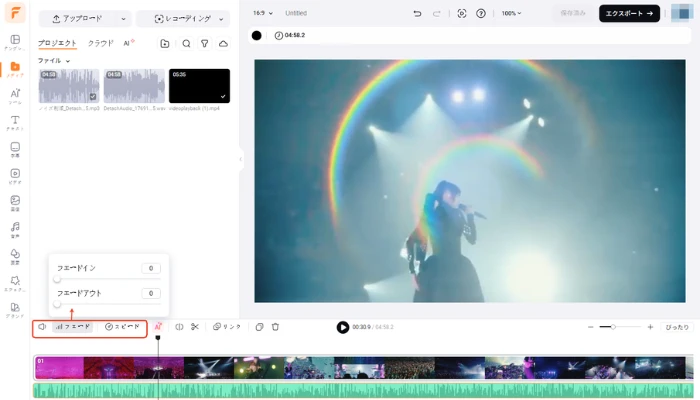Click the scissors trim icon
Image resolution: width=700 pixels, height=400 pixels.
coord(195,327)
